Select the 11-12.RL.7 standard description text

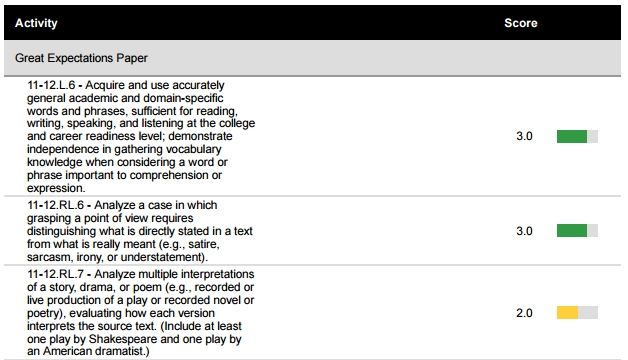pyautogui.click(x=141, y=313)
